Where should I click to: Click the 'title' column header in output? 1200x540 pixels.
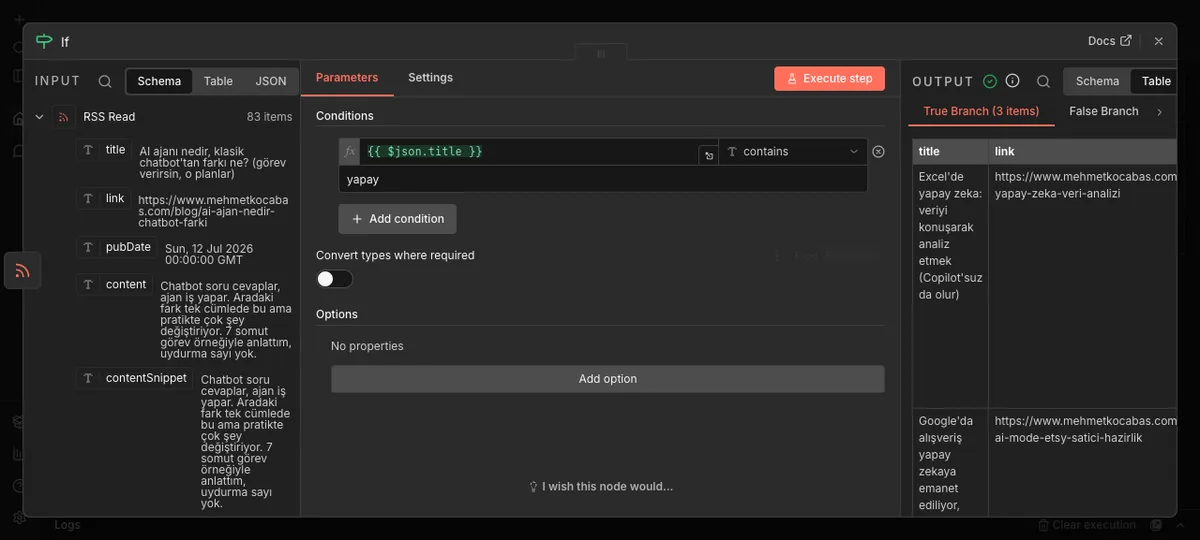click(950, 151)
